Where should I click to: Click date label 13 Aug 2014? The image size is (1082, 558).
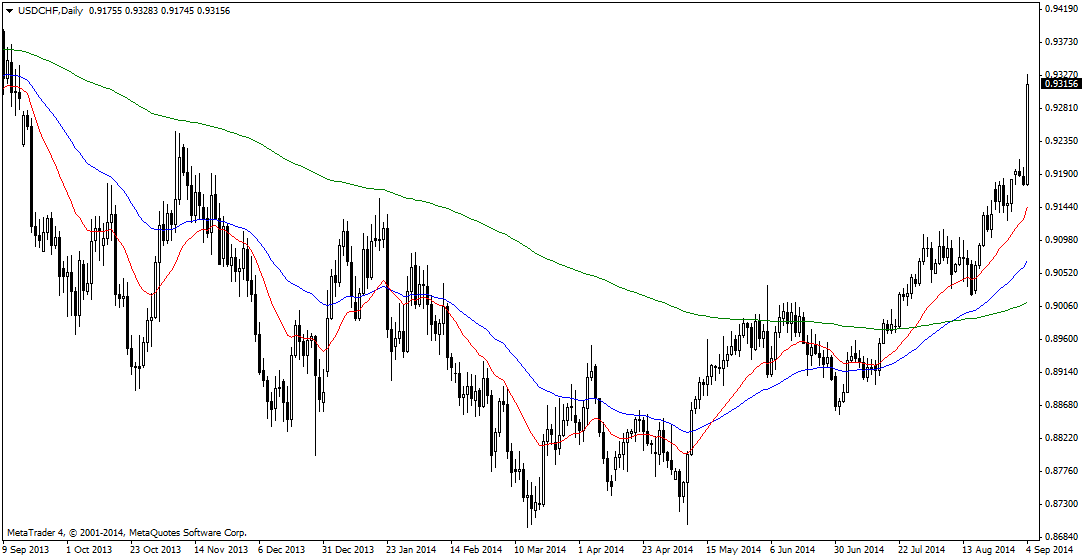(989, 550)
